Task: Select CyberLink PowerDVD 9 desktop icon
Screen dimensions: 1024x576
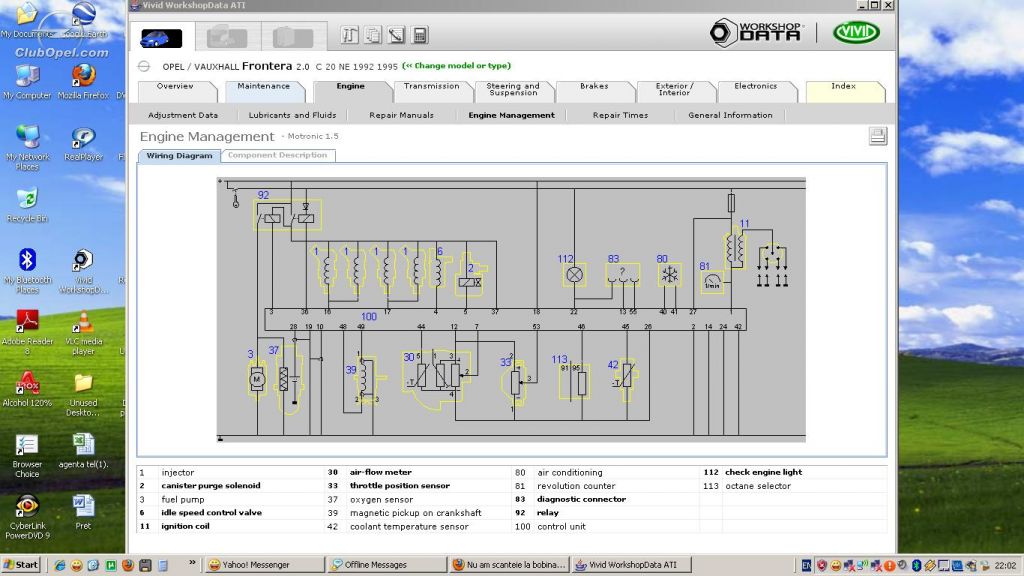Action: [27, 517]
